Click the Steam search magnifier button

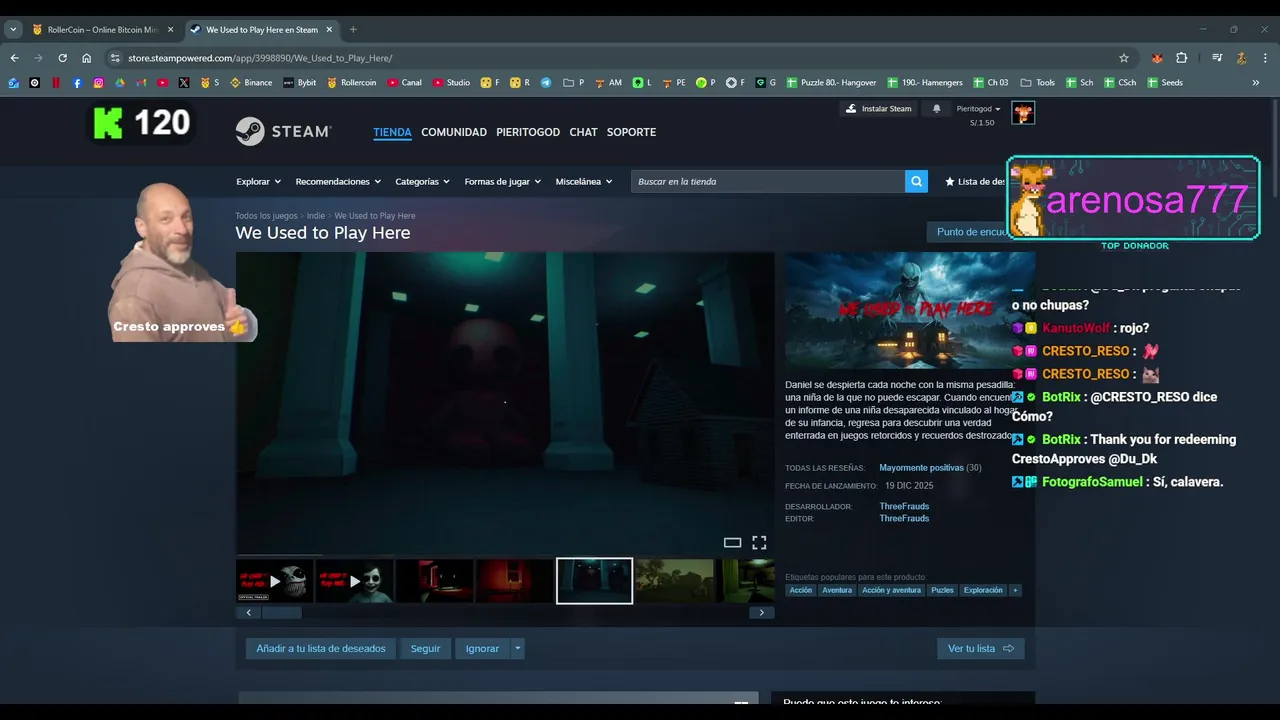[x=916, y=181]
